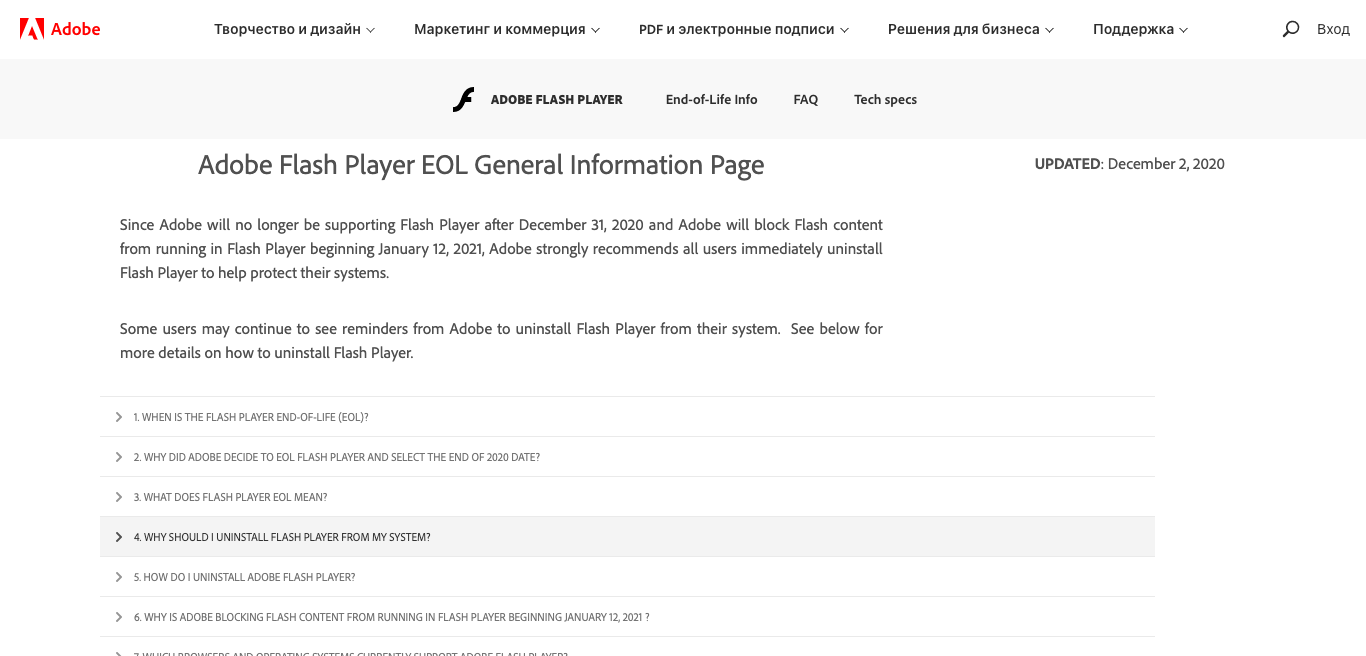
Task: Expand question 1 about Flash Player end-of-life date
Action: click(251, 417)
